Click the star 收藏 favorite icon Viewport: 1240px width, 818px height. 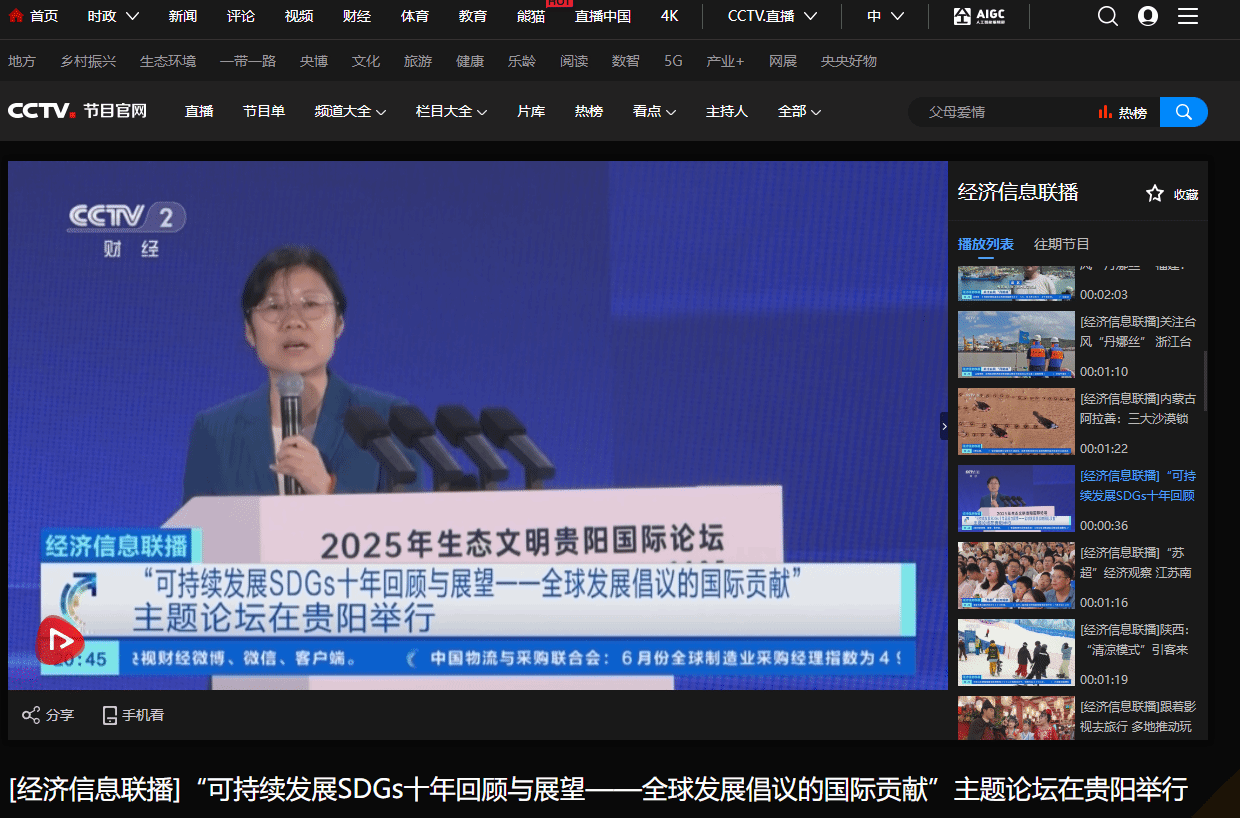[x=1155, y=194]
